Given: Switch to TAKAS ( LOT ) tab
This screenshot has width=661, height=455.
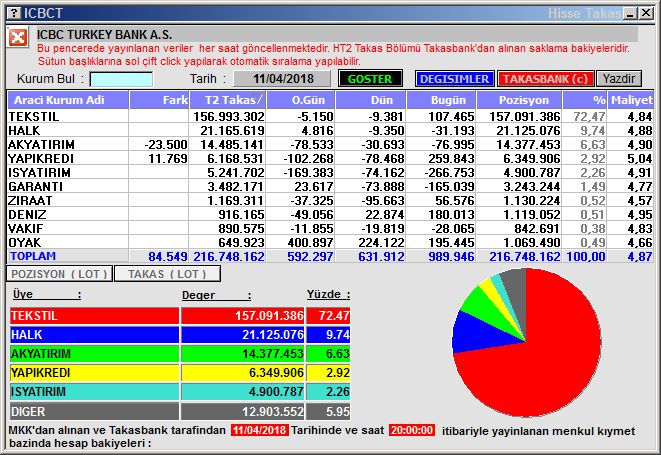Looking at the screenshot, I should pyautogui.click(x=167, y=274).
